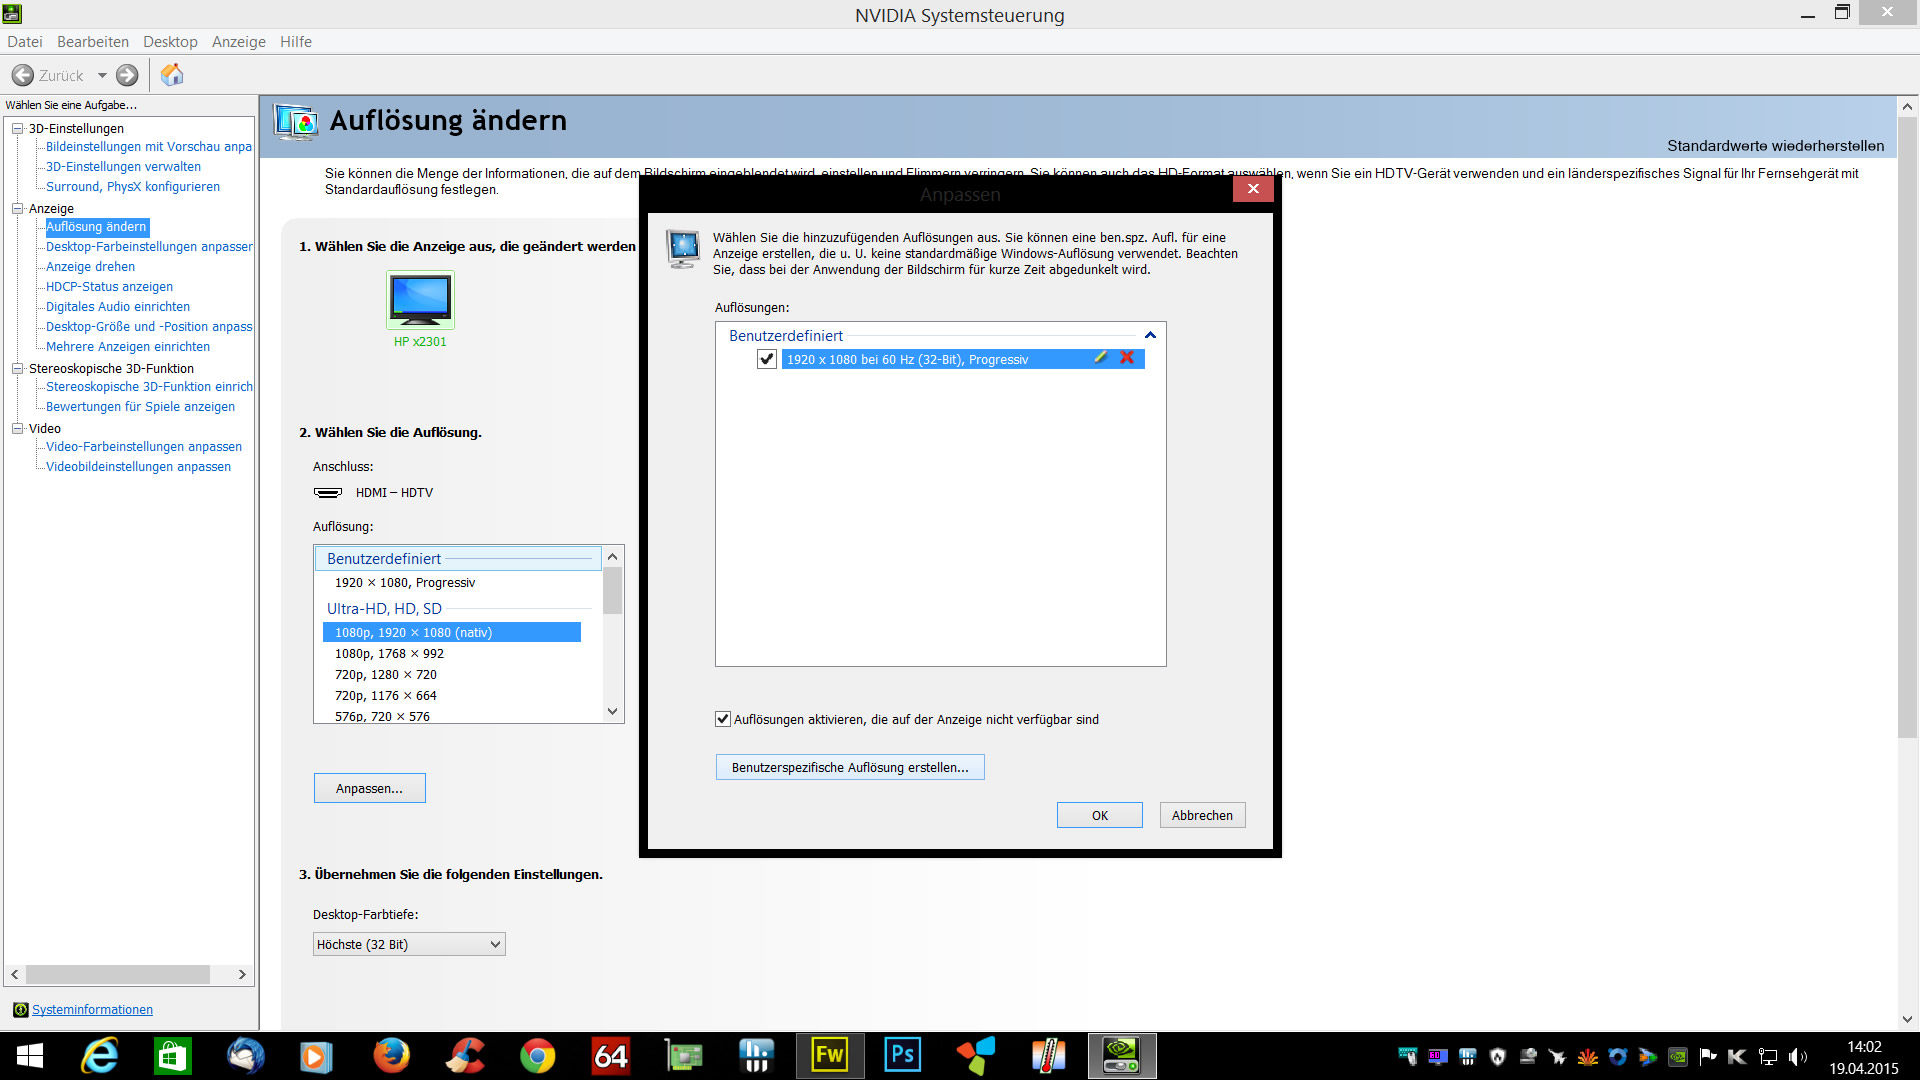The image size is (1920, 1080).
Task: Open Firefox from the taskbar
Action: (391, 1055)
